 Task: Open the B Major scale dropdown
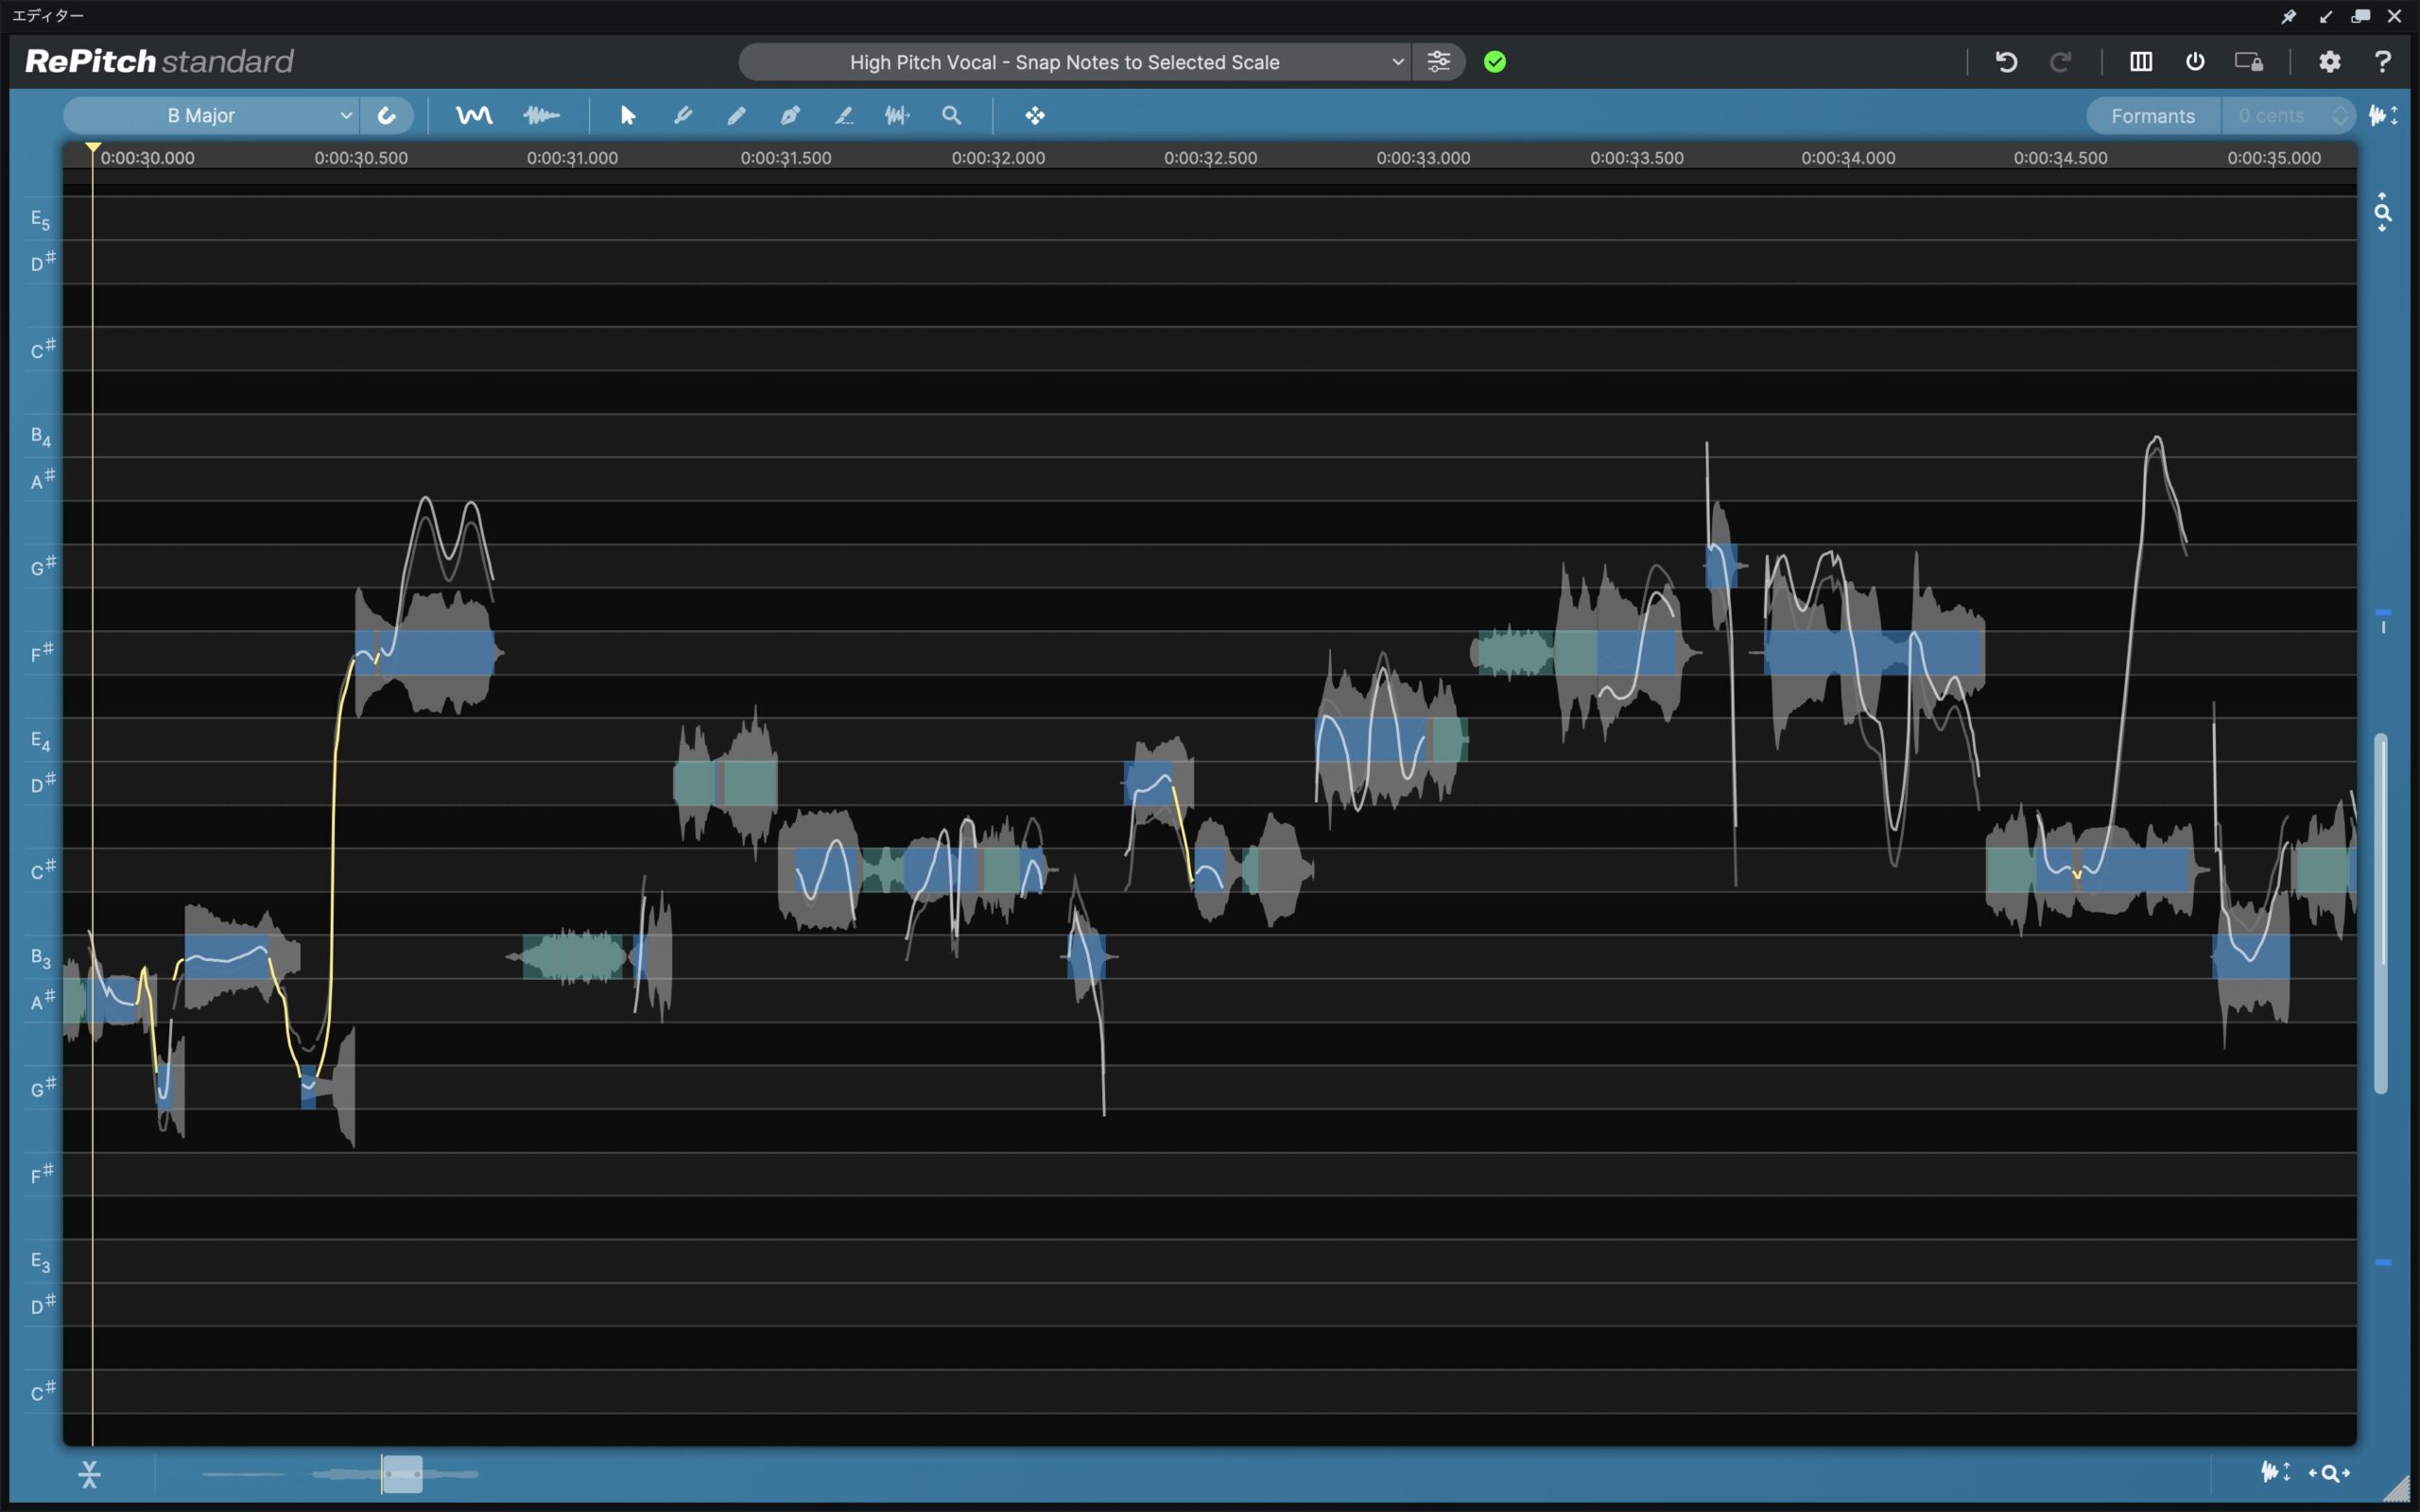point(212,116)
